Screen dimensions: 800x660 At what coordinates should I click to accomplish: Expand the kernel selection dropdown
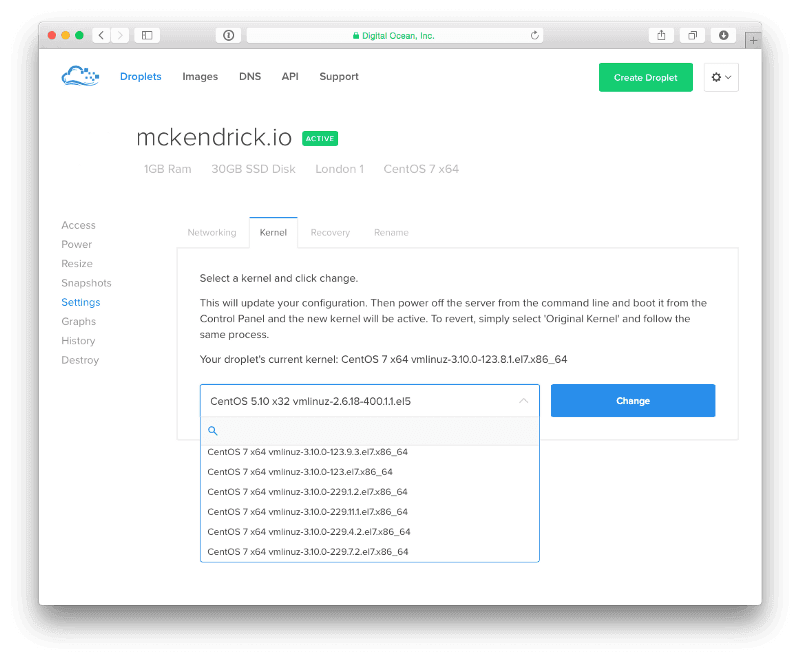click(369, 401)
